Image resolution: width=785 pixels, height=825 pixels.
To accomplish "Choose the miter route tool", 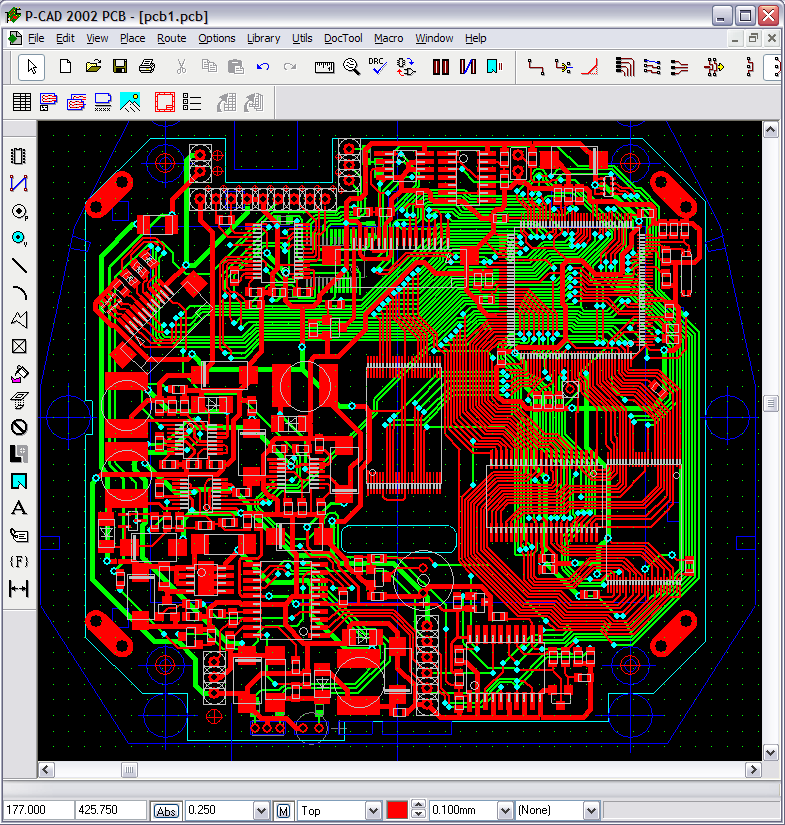I will pyautogui.click(x=590, y=67).
